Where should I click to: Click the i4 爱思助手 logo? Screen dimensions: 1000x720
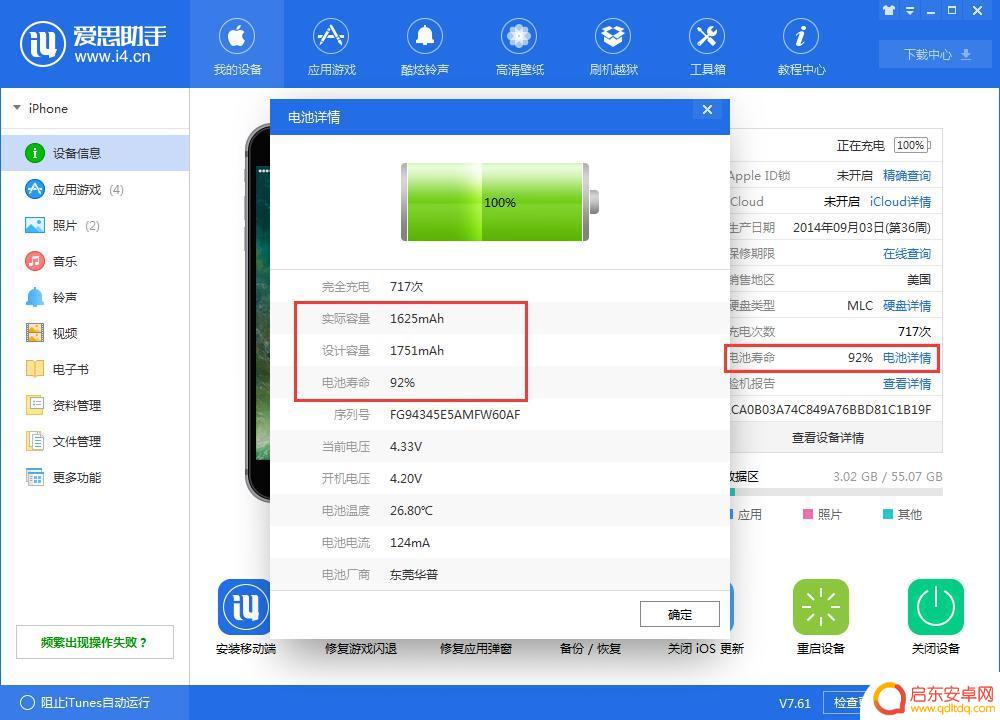pyautogui.click(x=94, y=43)
